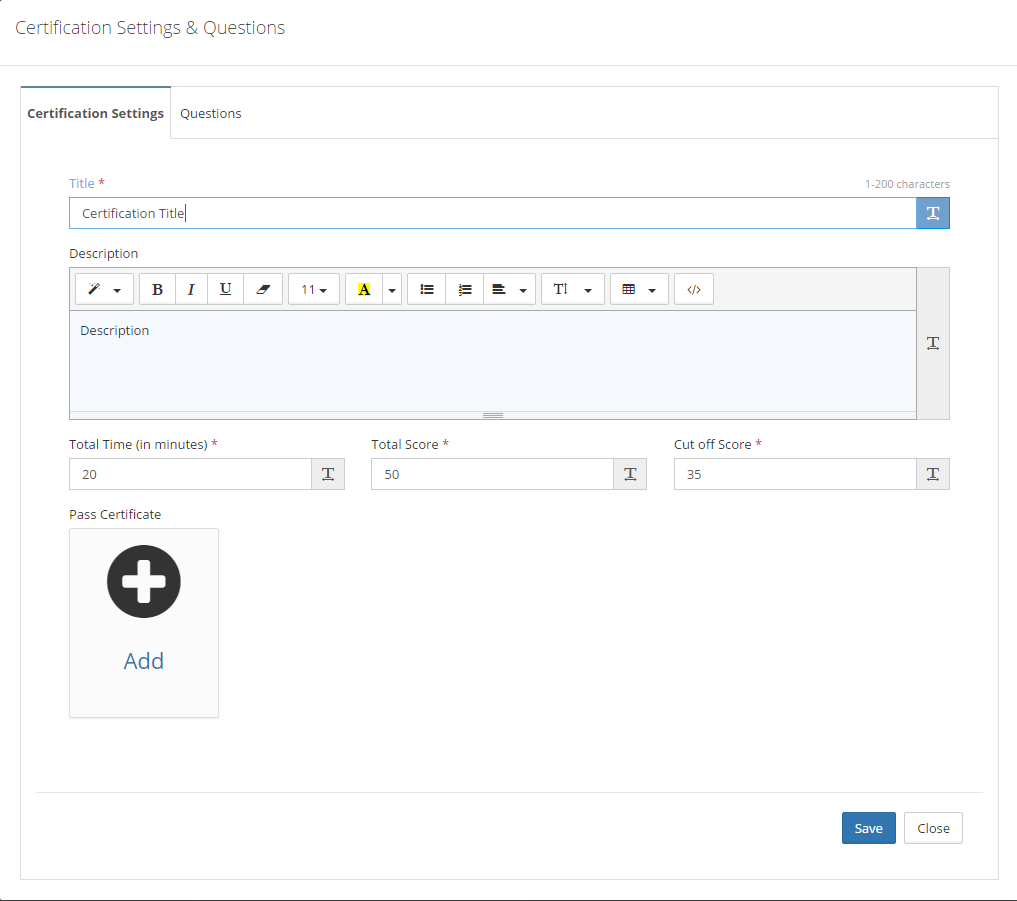The width and height of the screenshot is (1017, 901).
Task: Click the Save button
Action: 868,828
